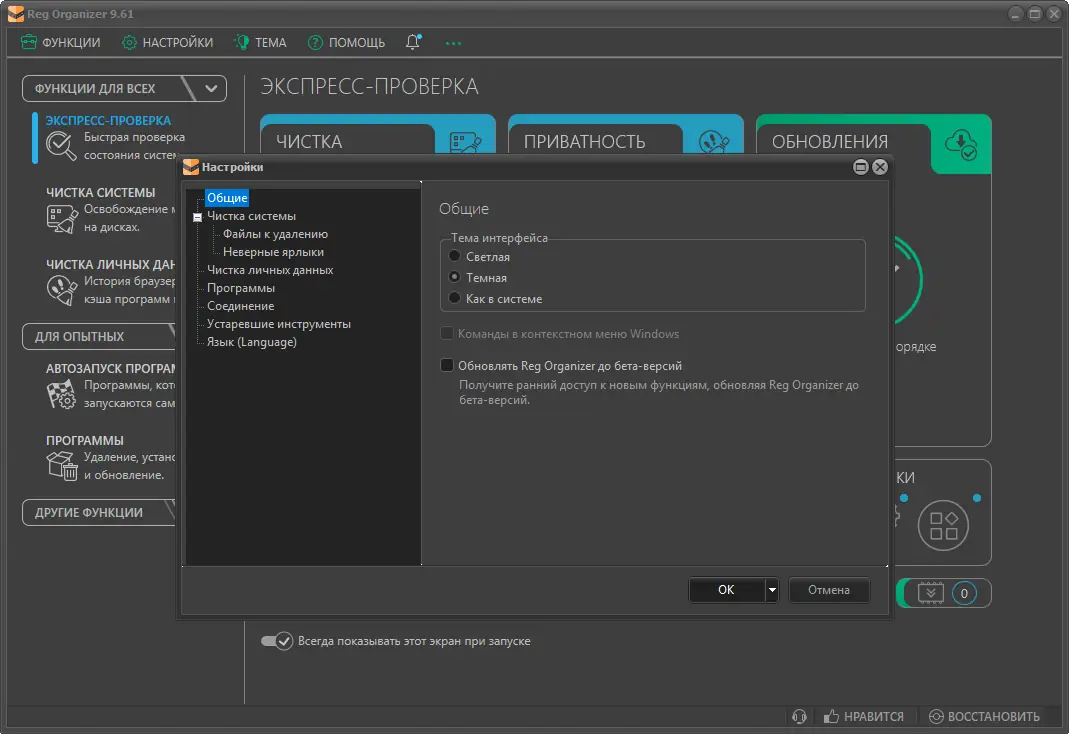Click the ЧИСТКА ЛИЧНЫХ ДАННЫХ sidebar icon
Viewport: 1069px width, 734px height.
[61, 290]
